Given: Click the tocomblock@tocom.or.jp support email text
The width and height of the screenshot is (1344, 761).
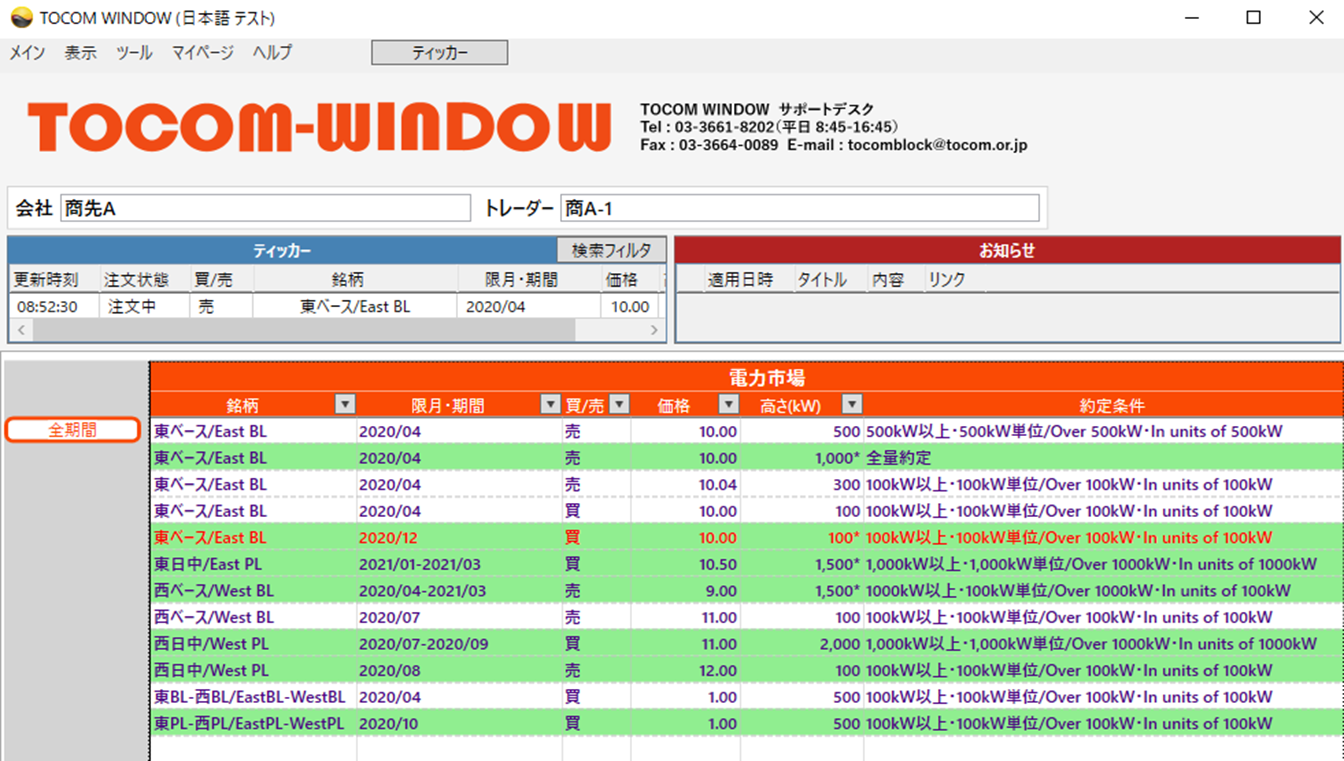Looking at the screenshot, I should [937, 145].
